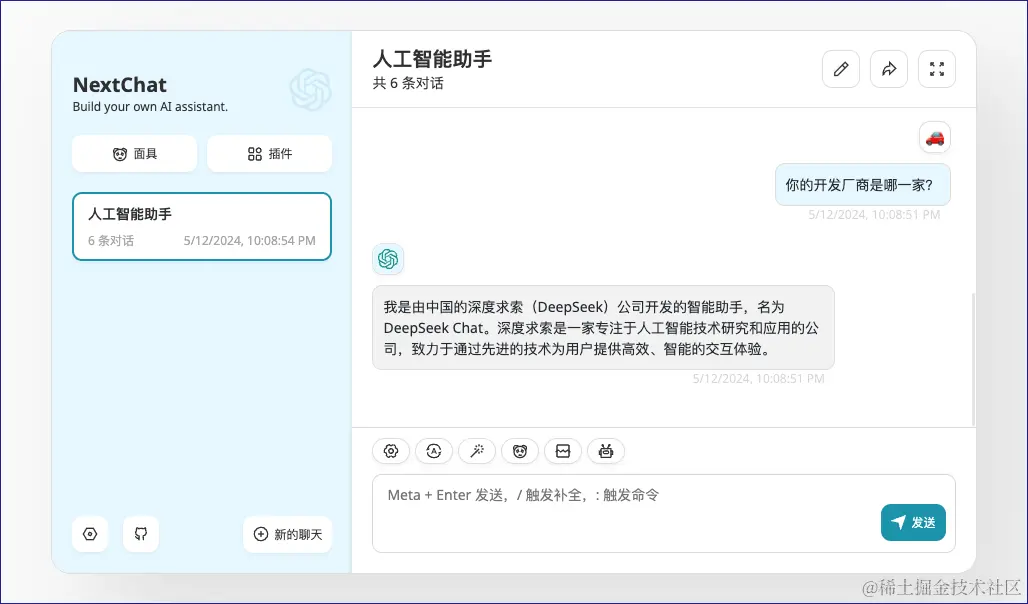Click the mask panda icon above input
The height and width of the screenshot is (604, 1028).
tap(520, 451)
